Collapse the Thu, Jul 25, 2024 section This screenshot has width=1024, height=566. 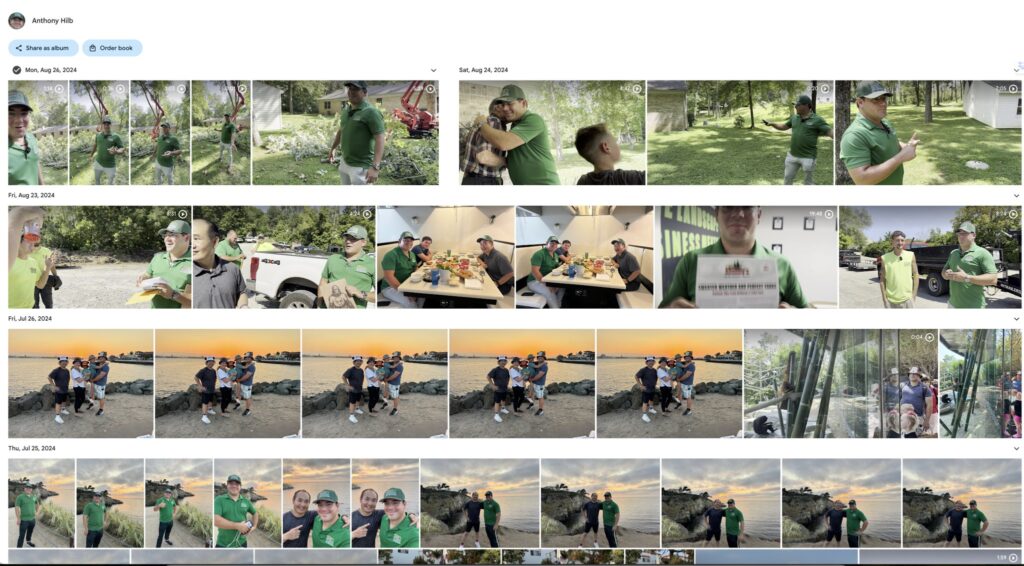pos(1016,448)
